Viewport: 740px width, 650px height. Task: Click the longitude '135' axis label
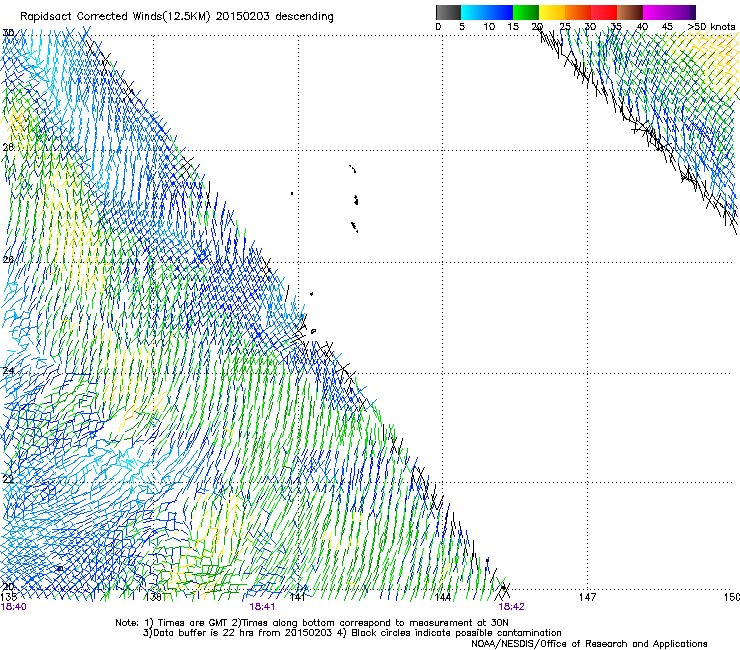point(9,598)
